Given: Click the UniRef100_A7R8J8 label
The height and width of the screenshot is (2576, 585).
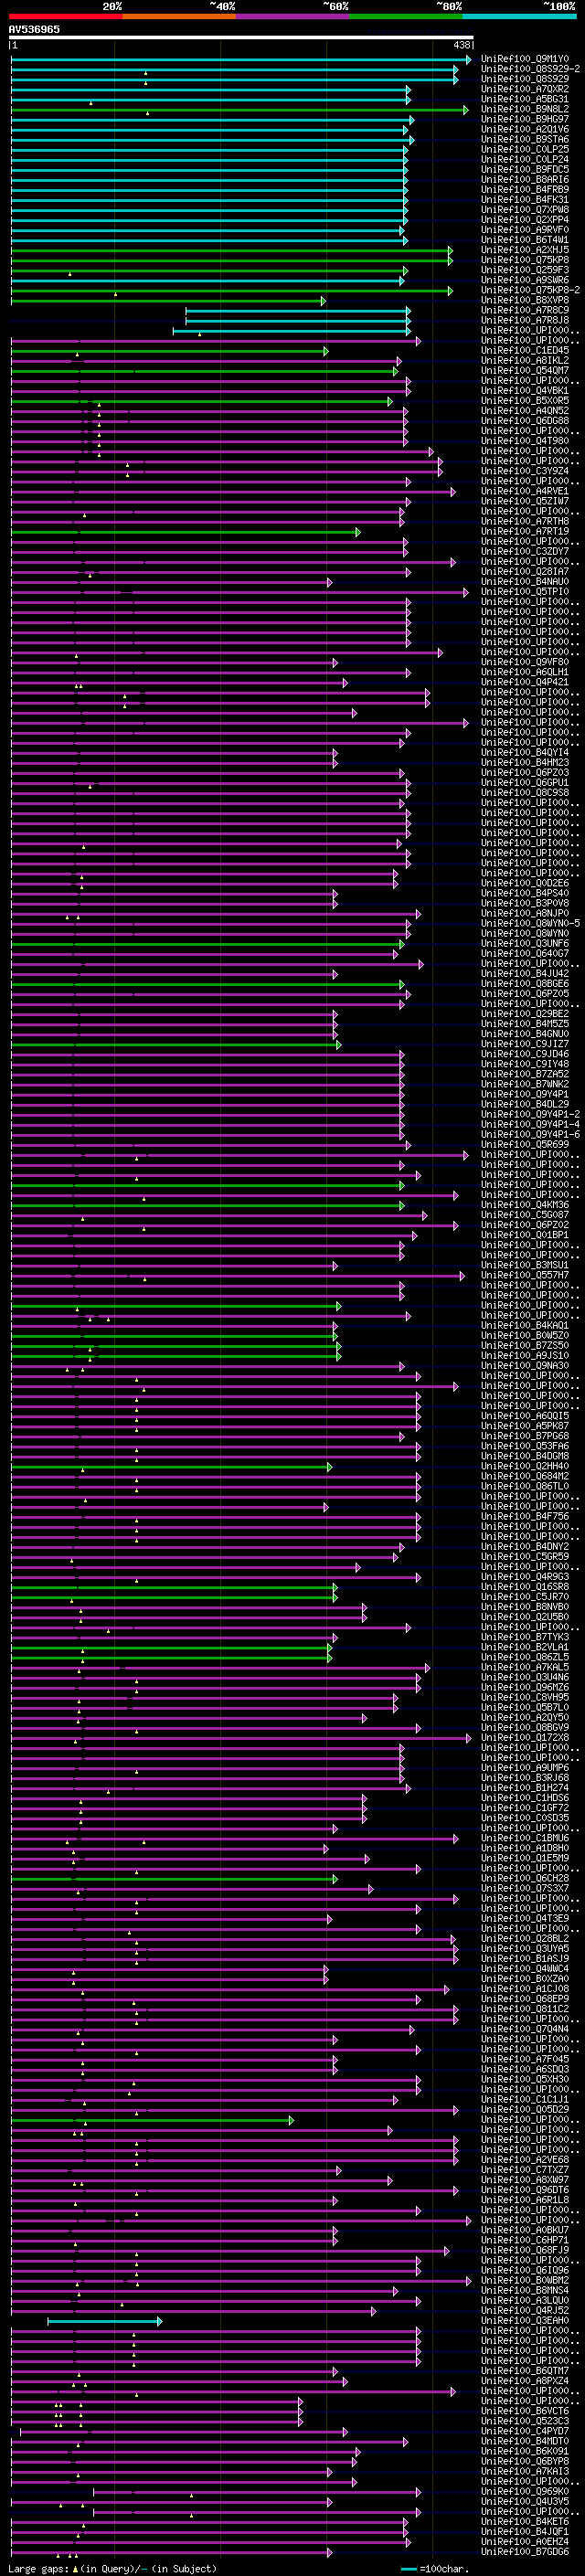Looking at the screenshot, I should coord(525,320).
